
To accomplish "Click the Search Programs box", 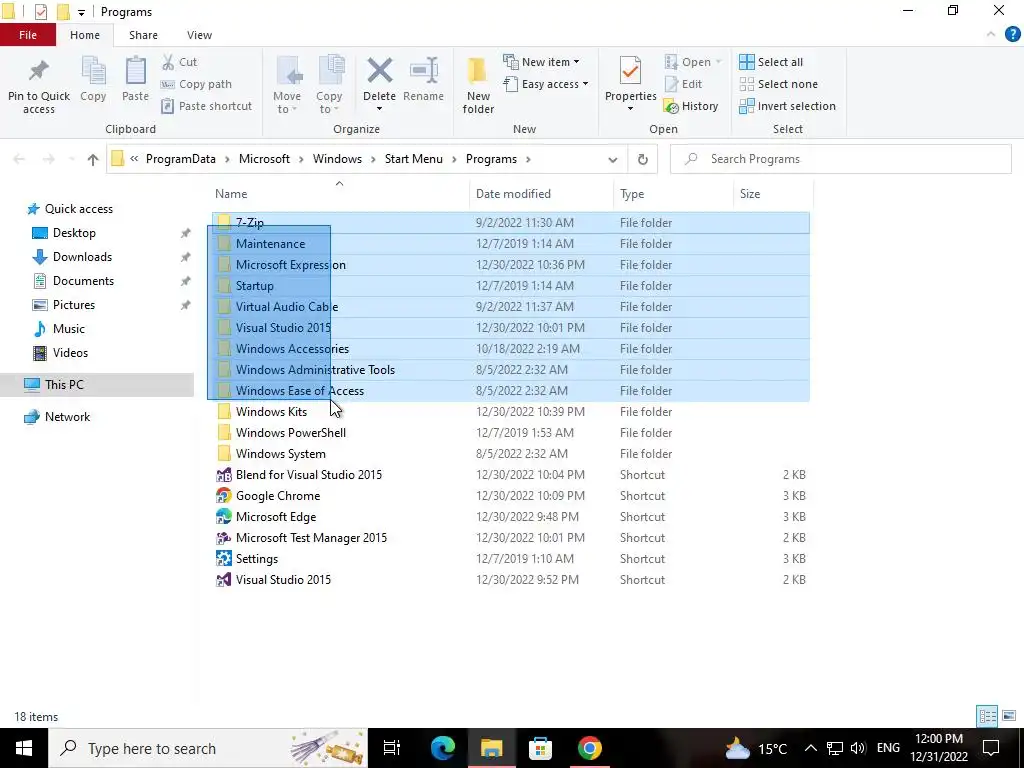I will tap(840, 159).
